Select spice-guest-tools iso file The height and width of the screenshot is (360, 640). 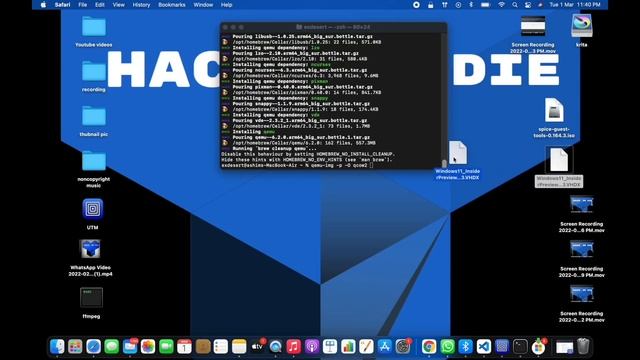point(554,110)
